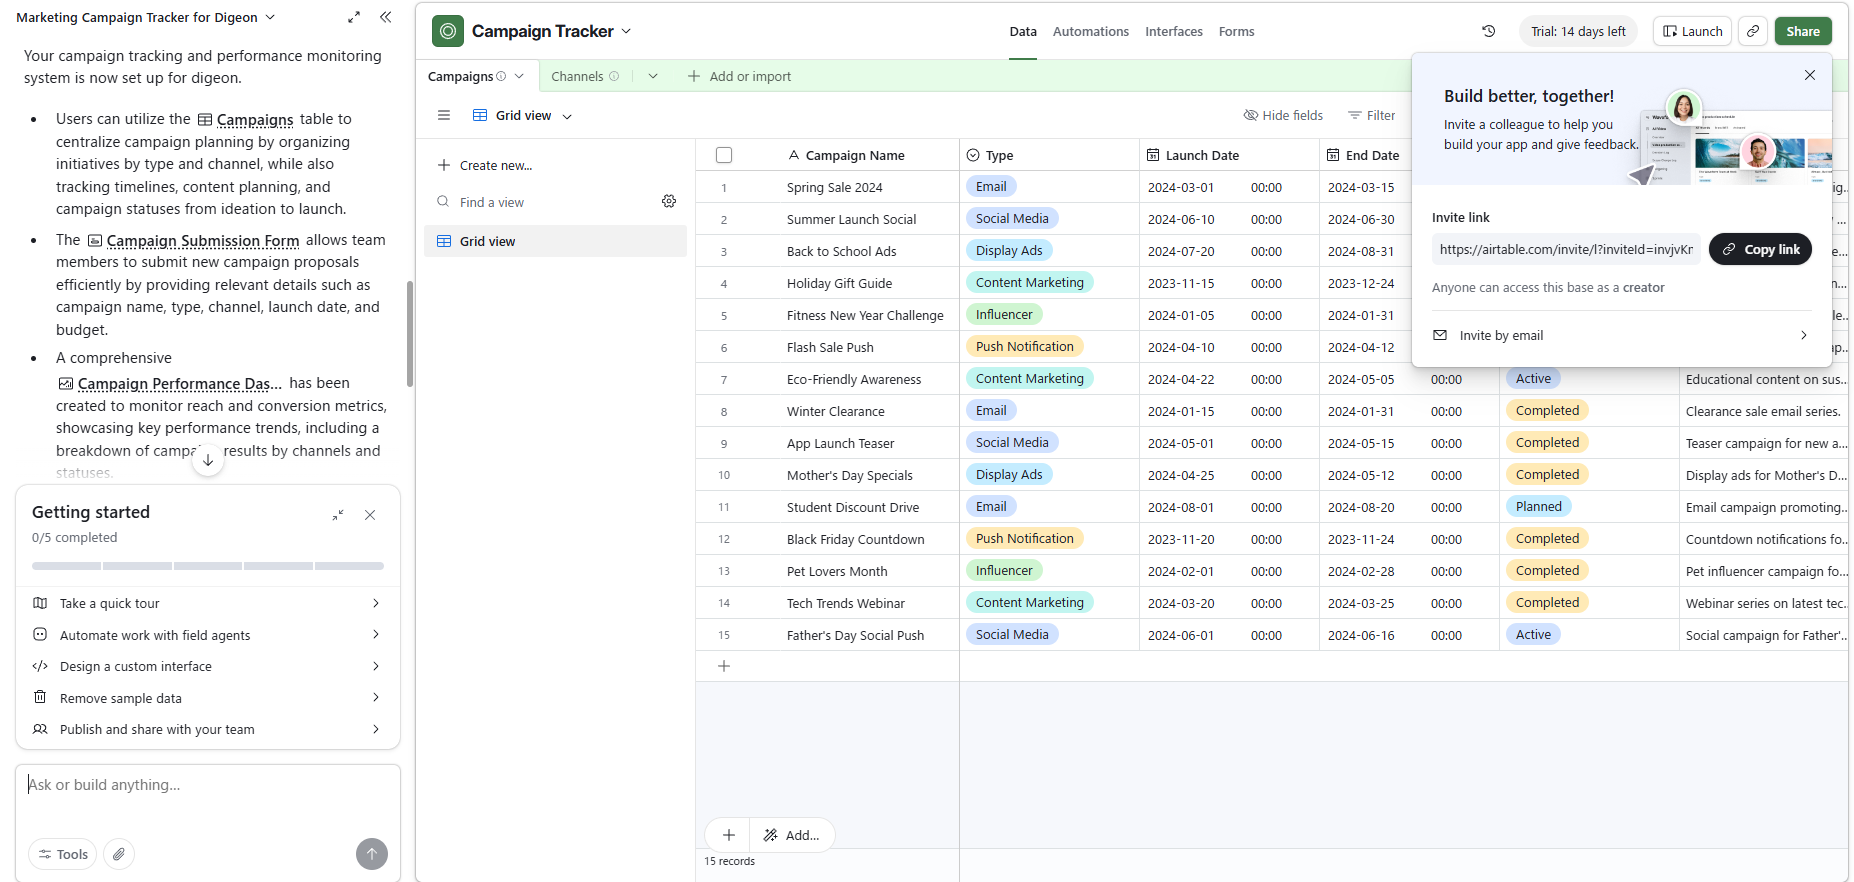Click the Grid view icon in sidebar list
Viewport: 1854px width, 882px height.
tap(444, 241)
